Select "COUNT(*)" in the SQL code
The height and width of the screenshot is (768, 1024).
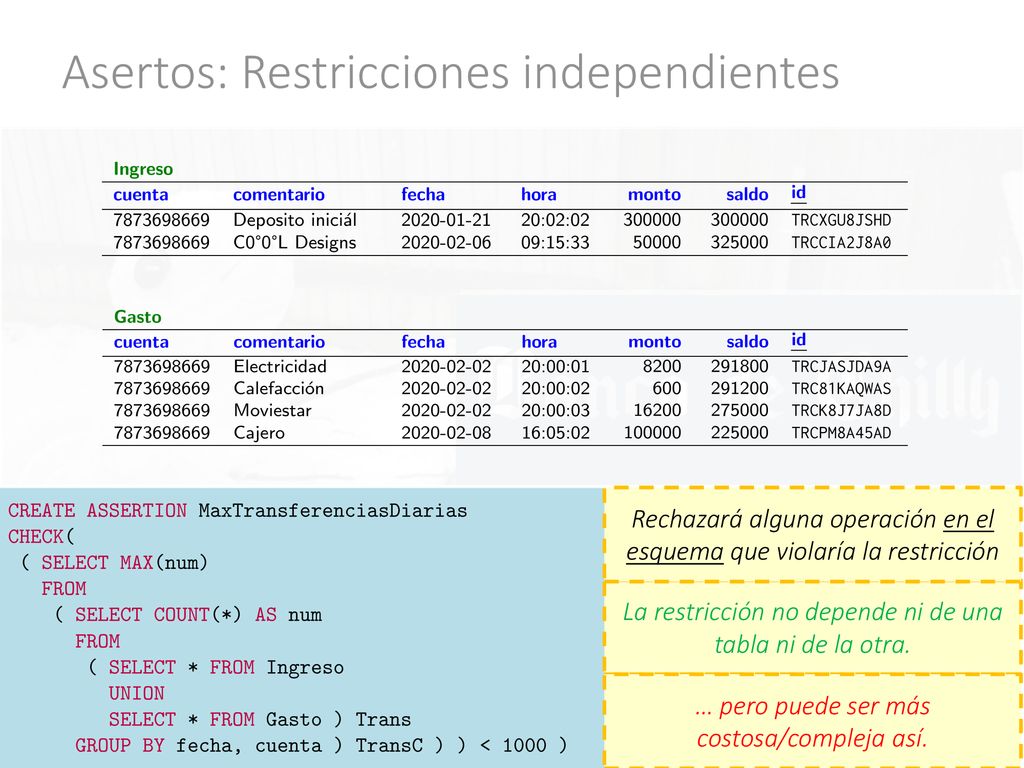[x=198, y=615]
